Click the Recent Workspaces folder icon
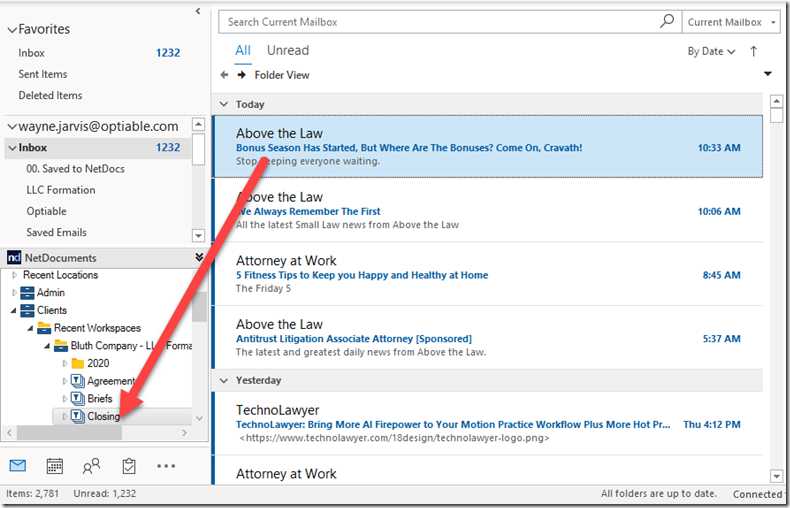The width and height of the screenshot is (790, 508). [44, 328]
